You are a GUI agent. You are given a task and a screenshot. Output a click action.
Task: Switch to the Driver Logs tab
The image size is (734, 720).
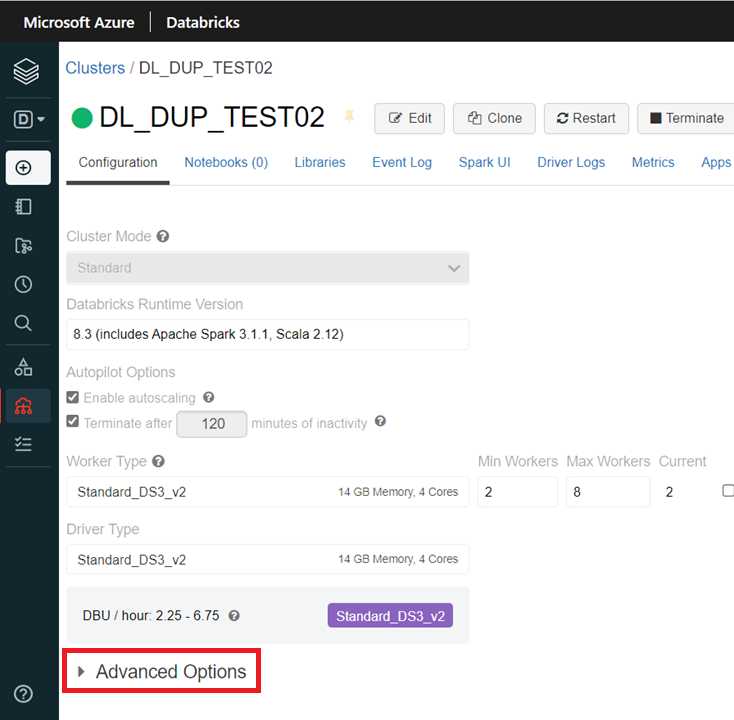click(x=571, y=162)
